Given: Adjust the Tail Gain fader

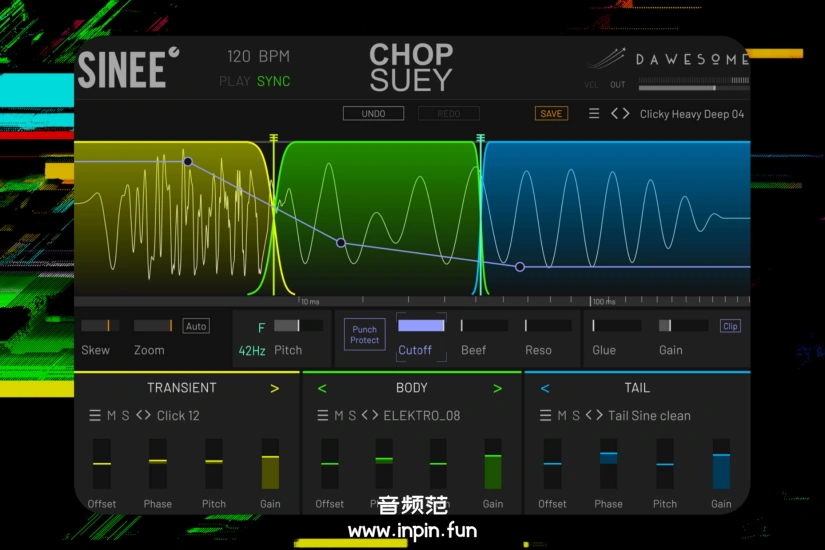Looking at the screenshot, I should coord(721,464).
